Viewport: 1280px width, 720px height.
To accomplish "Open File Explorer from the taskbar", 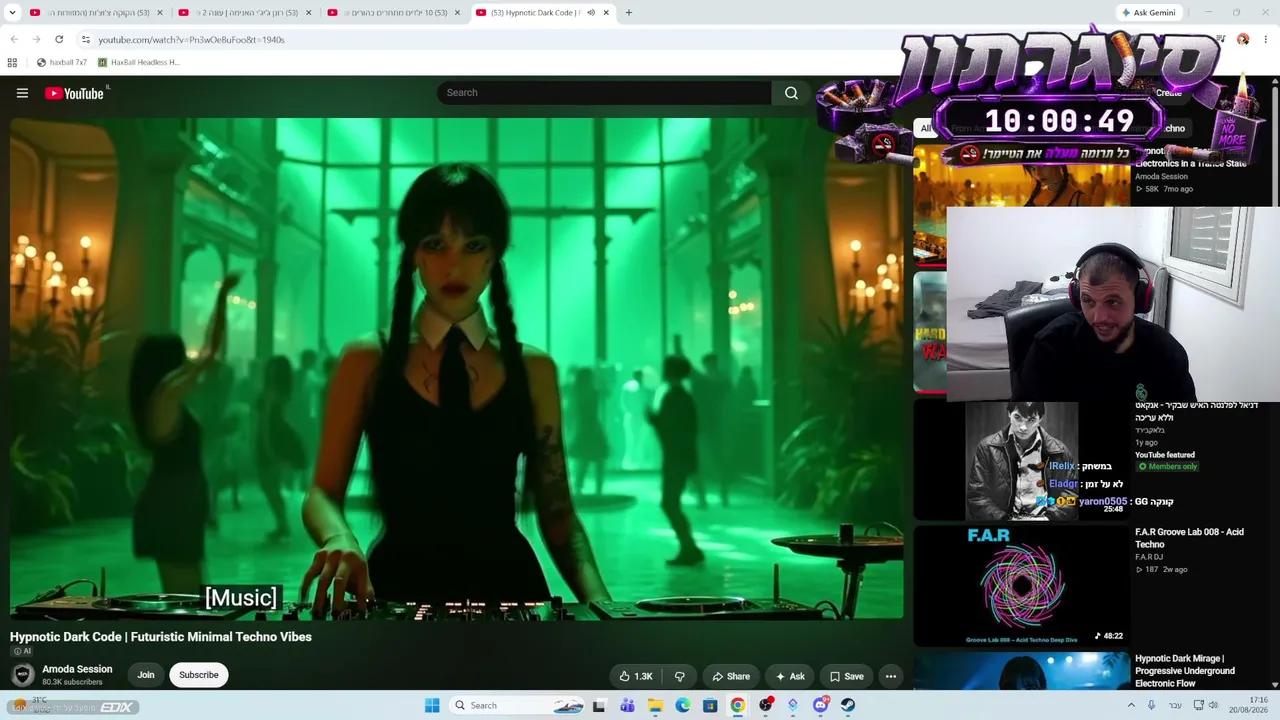I will (655, 705).
